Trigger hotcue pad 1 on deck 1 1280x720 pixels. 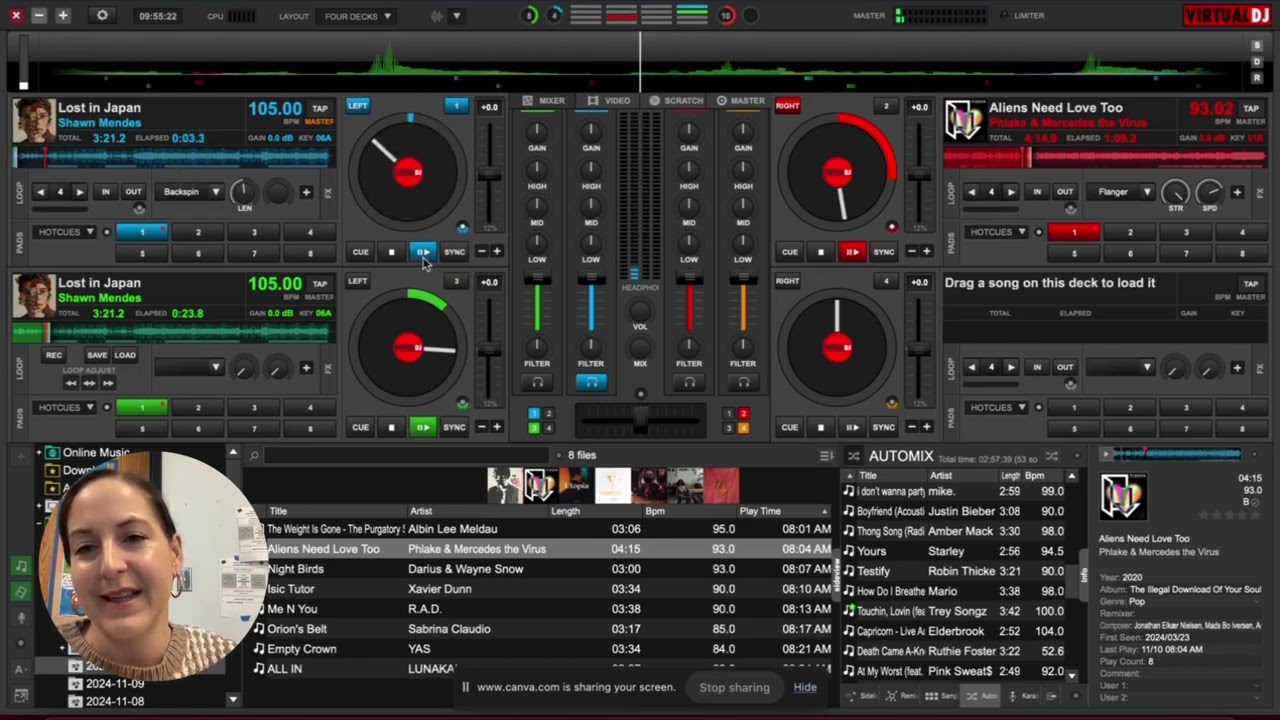142,232
